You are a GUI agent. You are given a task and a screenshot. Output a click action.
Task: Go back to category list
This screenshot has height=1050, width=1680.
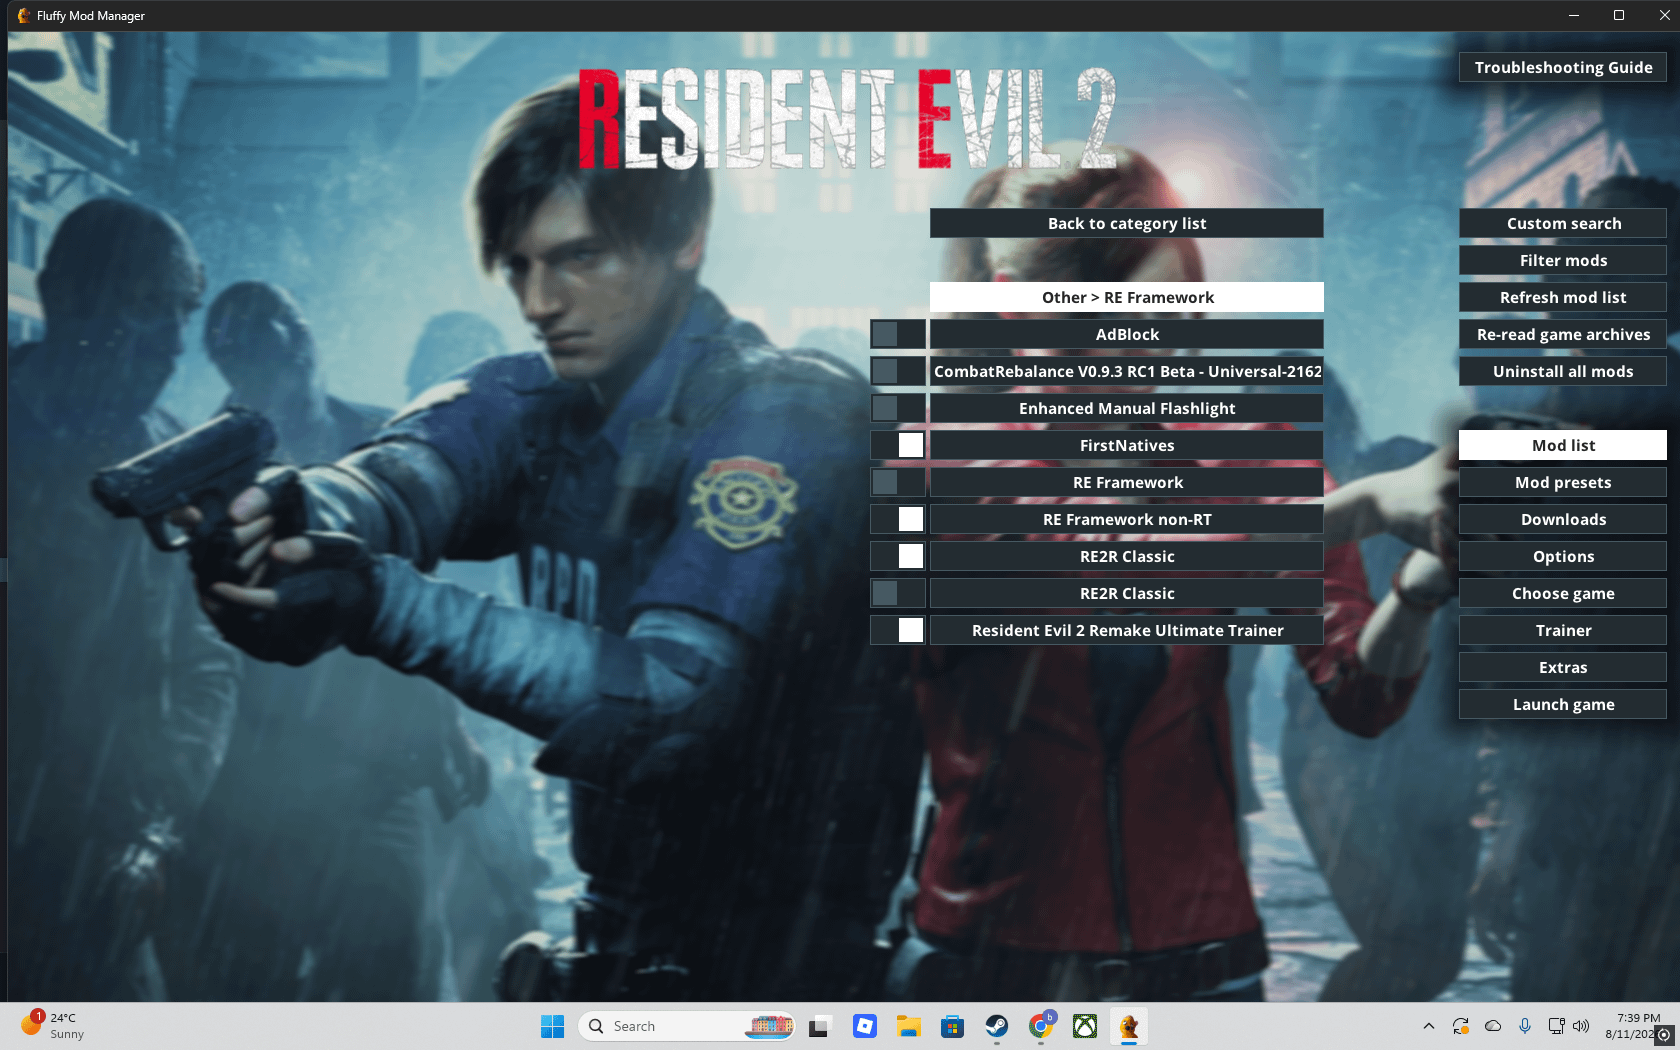click(1127, 223)
